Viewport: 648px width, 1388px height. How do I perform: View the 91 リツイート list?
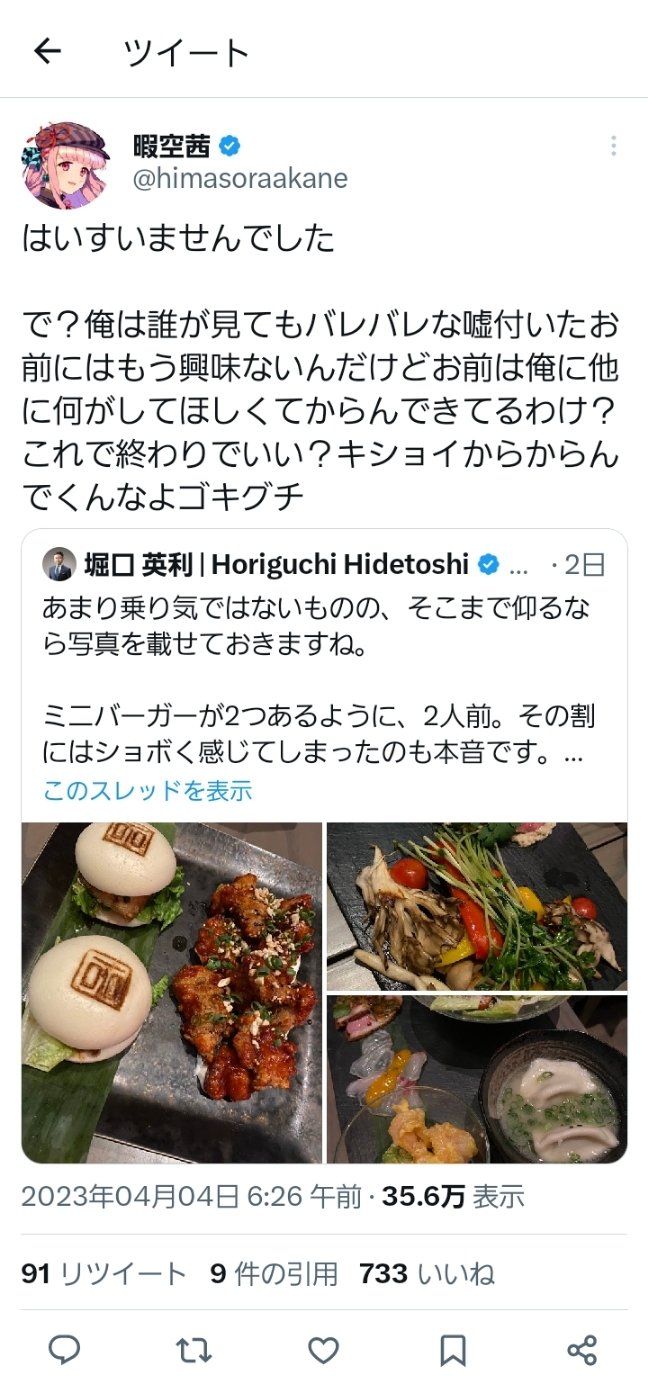click(104, 1273)
